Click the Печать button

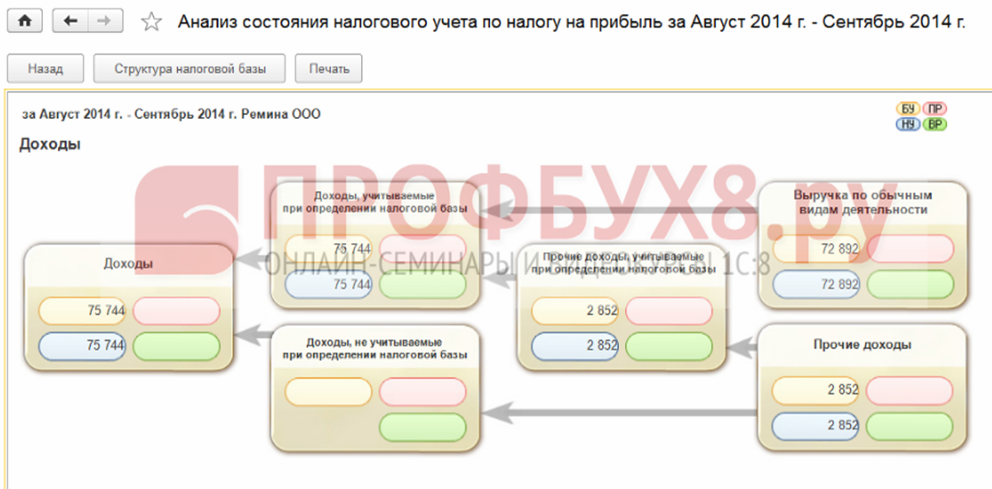[329, 69]
